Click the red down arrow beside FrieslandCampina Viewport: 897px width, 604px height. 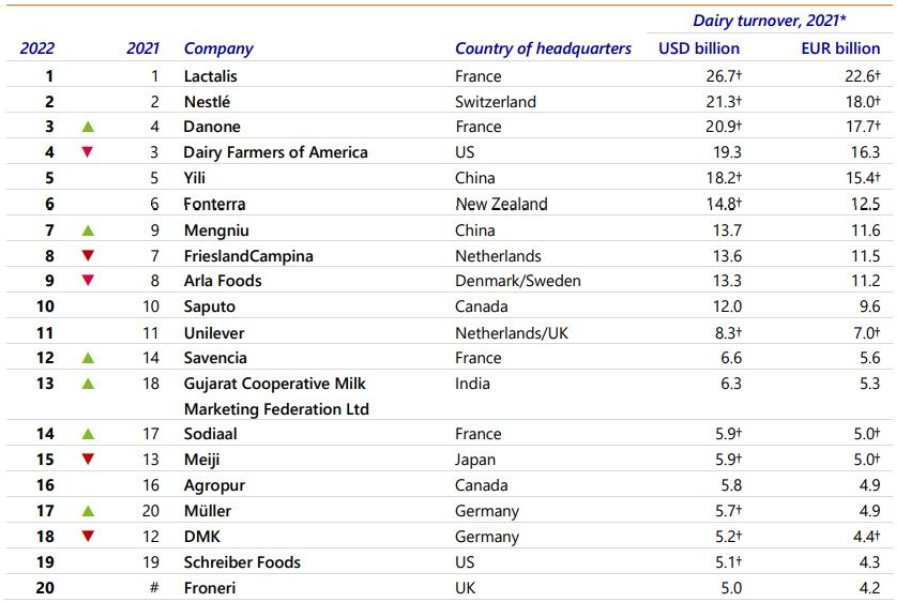pyautogui.click(x=88, y=256)
